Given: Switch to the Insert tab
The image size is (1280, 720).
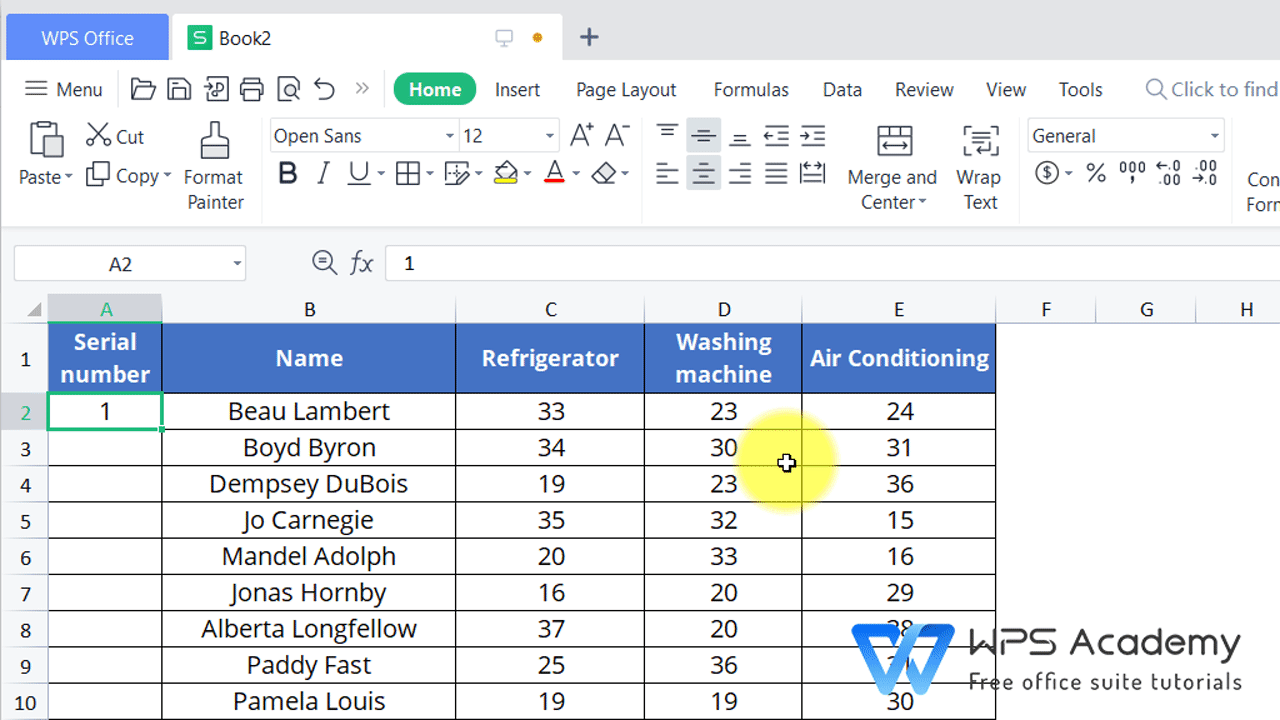Looking at the screenshot, I should (x=518, y=89).
